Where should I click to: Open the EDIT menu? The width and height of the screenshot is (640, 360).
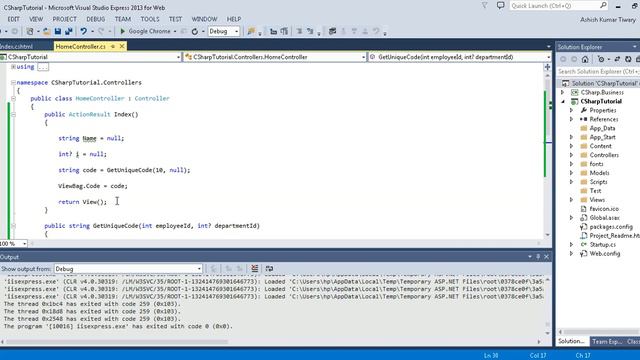coord(13,19)
